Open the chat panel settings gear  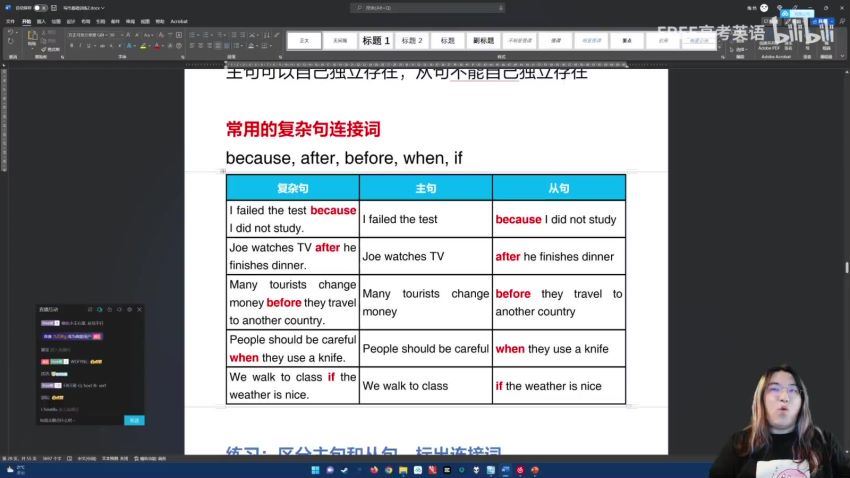click(x=129, y=310)
